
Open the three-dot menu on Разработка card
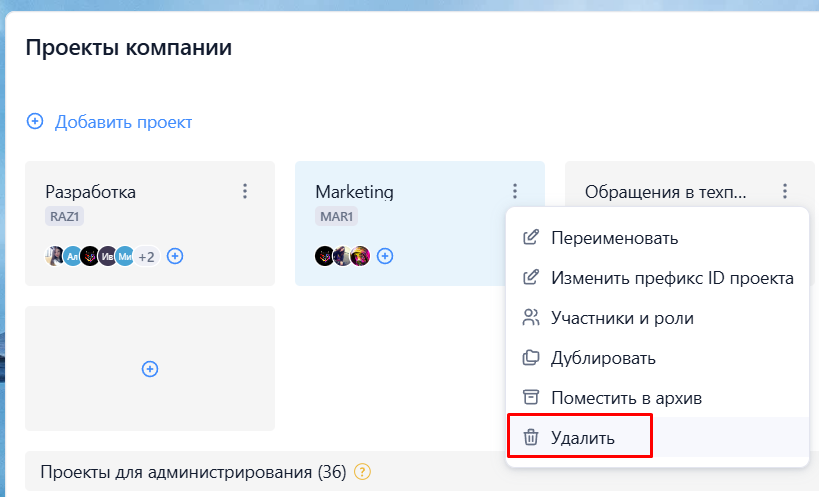tap(244, 191)
